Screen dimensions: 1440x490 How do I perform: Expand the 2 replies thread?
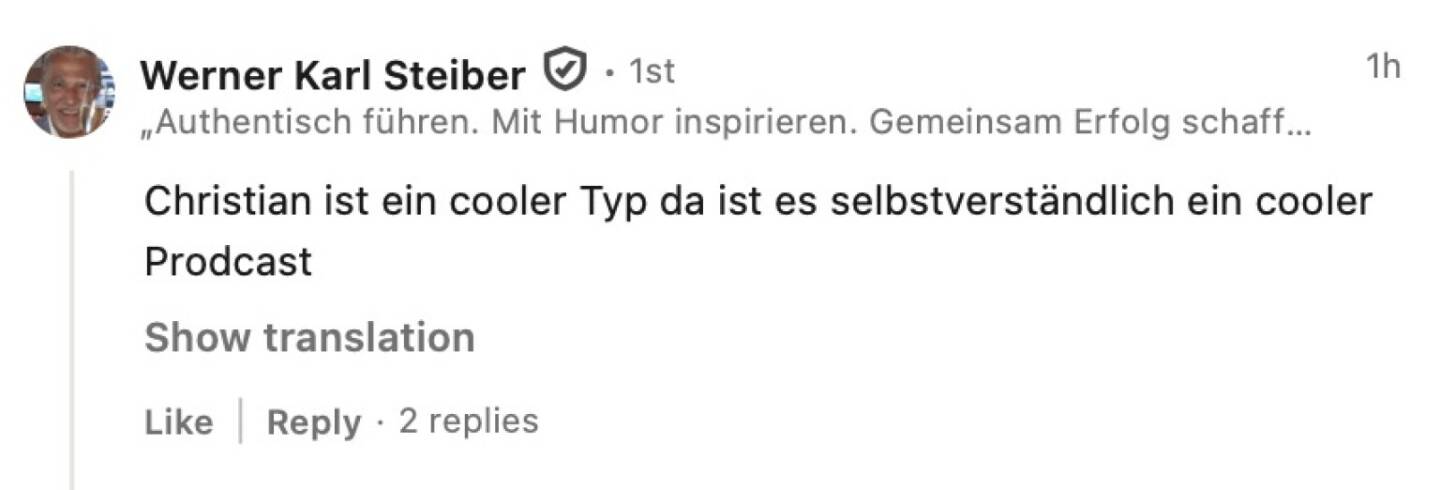[x=468, y=420]
